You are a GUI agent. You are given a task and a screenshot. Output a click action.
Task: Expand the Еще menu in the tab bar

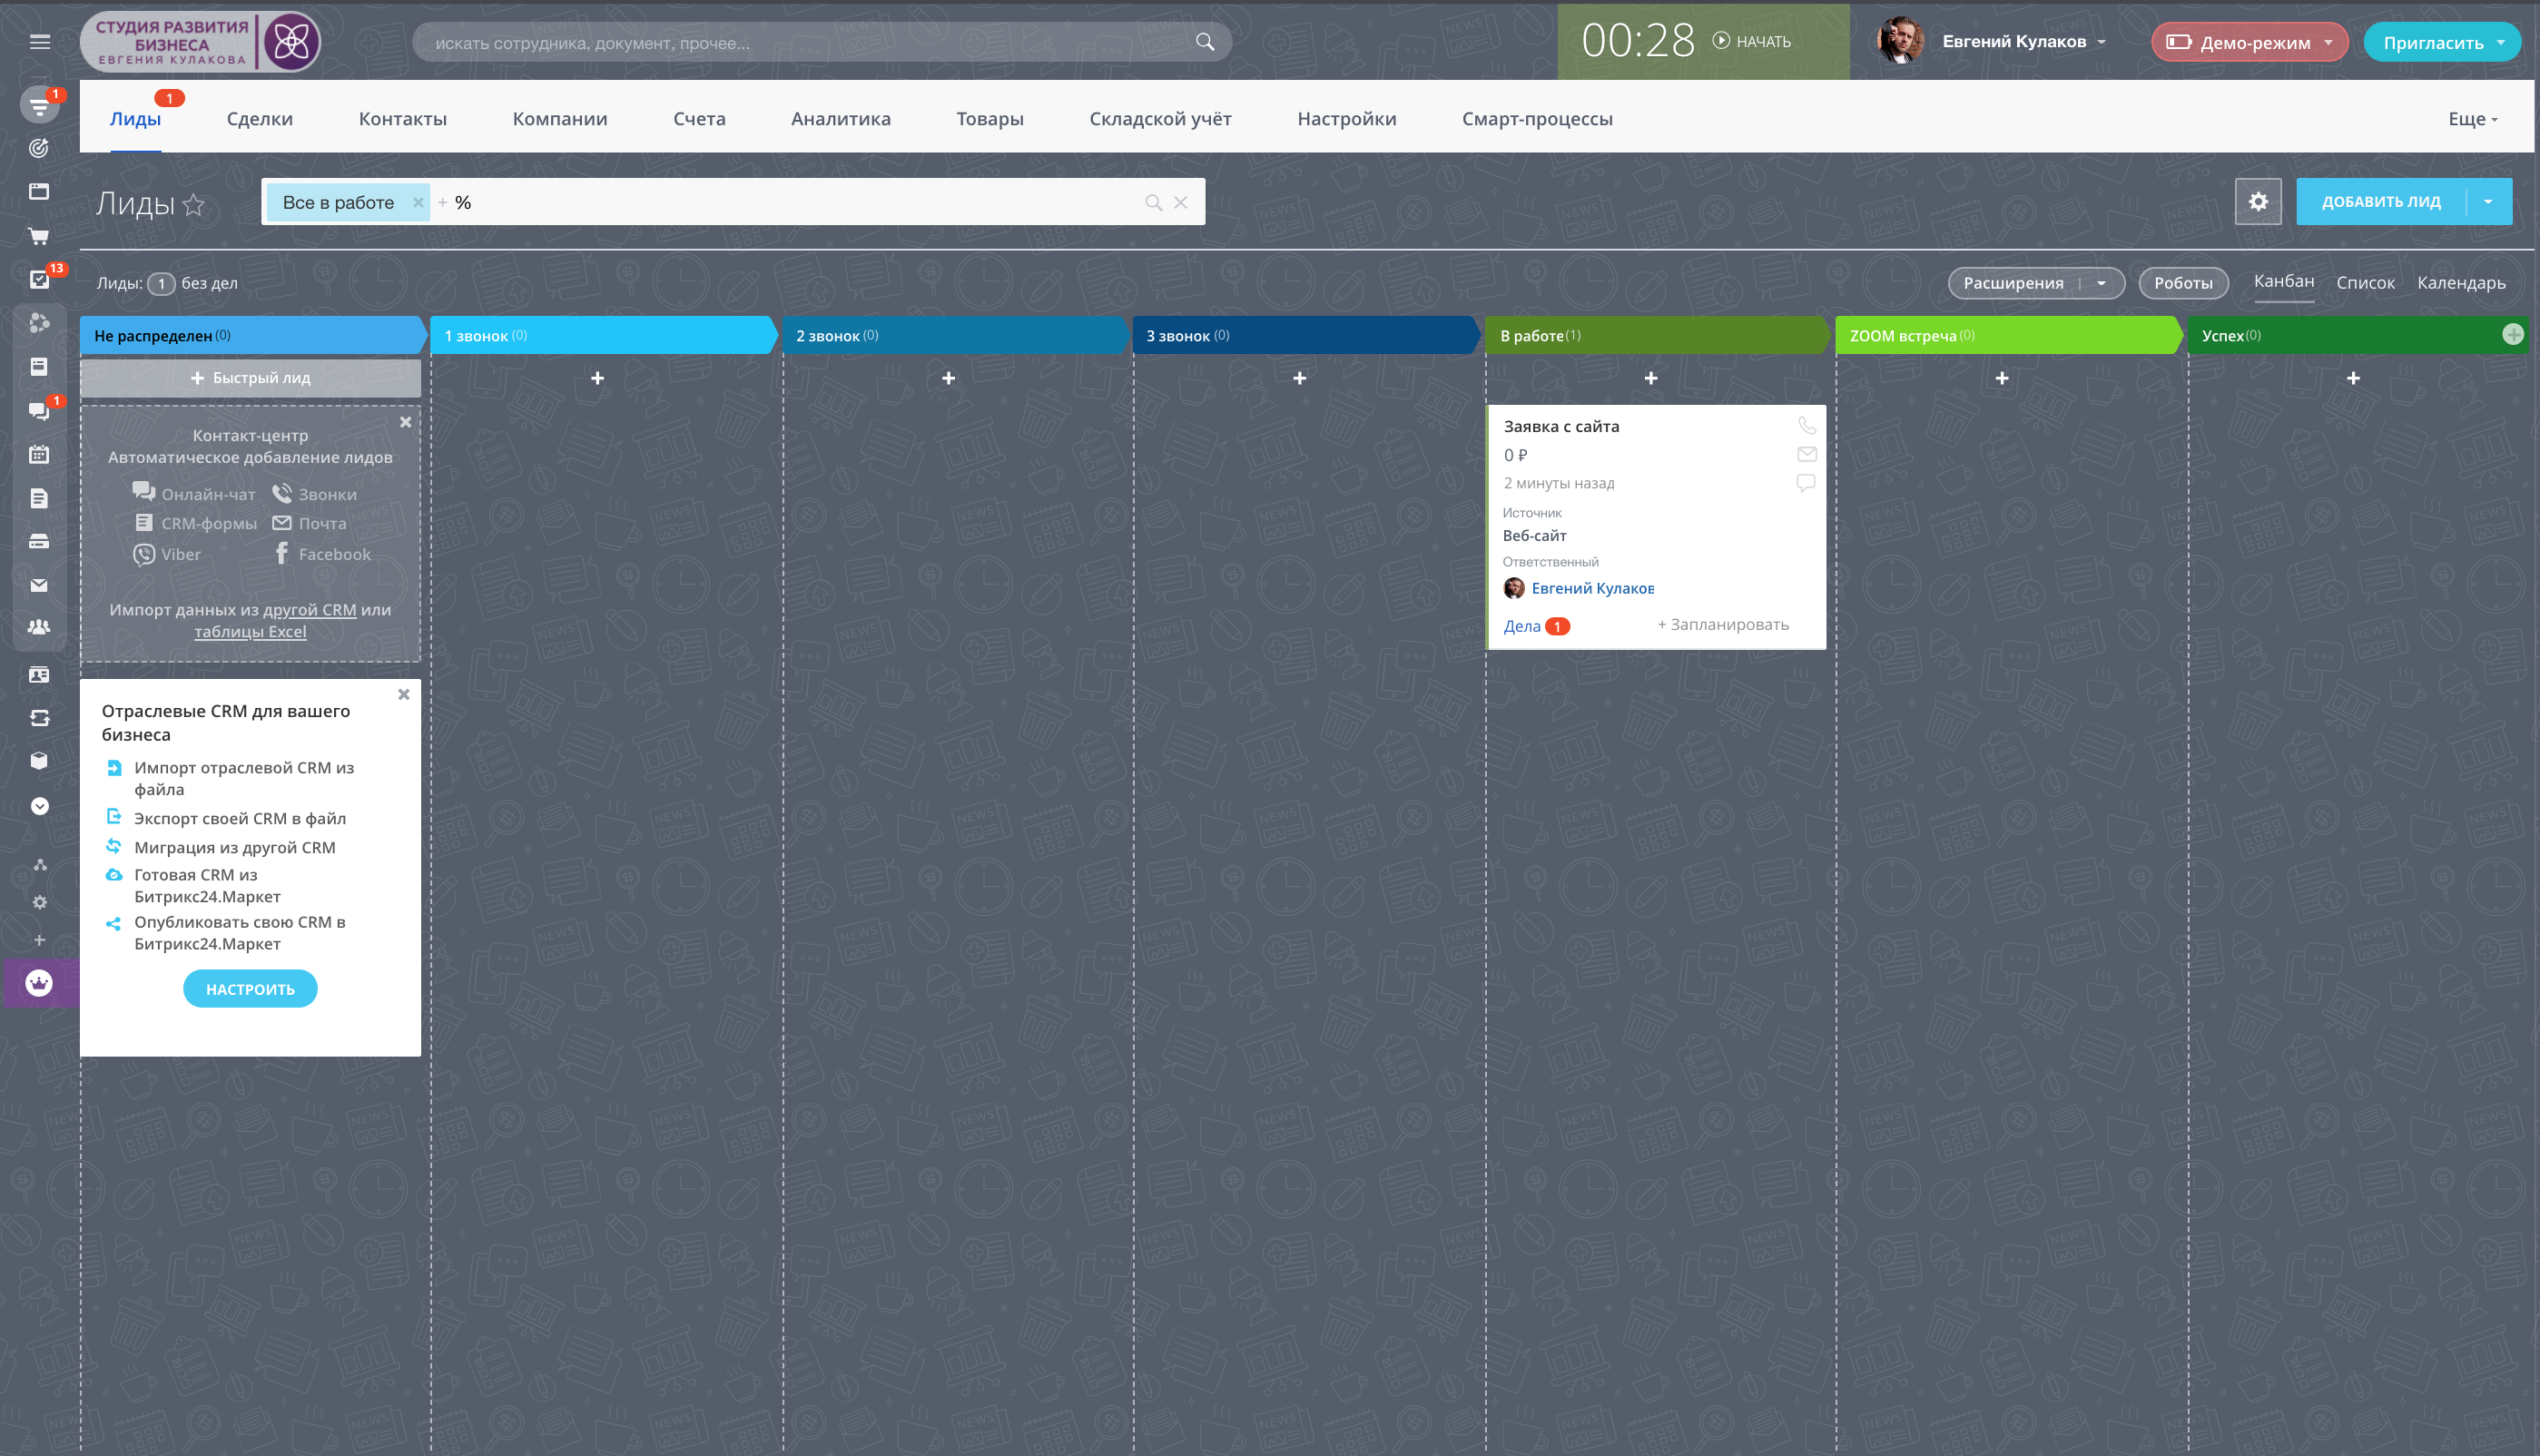tap(2472, 119)
